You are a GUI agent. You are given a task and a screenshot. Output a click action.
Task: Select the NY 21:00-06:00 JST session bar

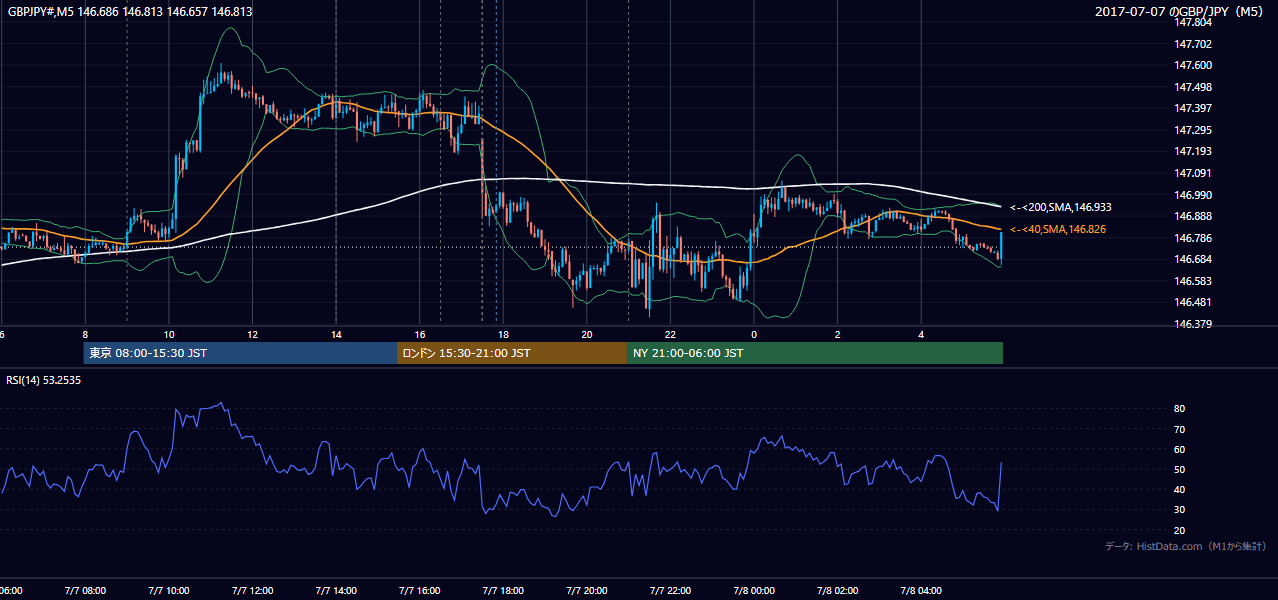pos(815,353)
